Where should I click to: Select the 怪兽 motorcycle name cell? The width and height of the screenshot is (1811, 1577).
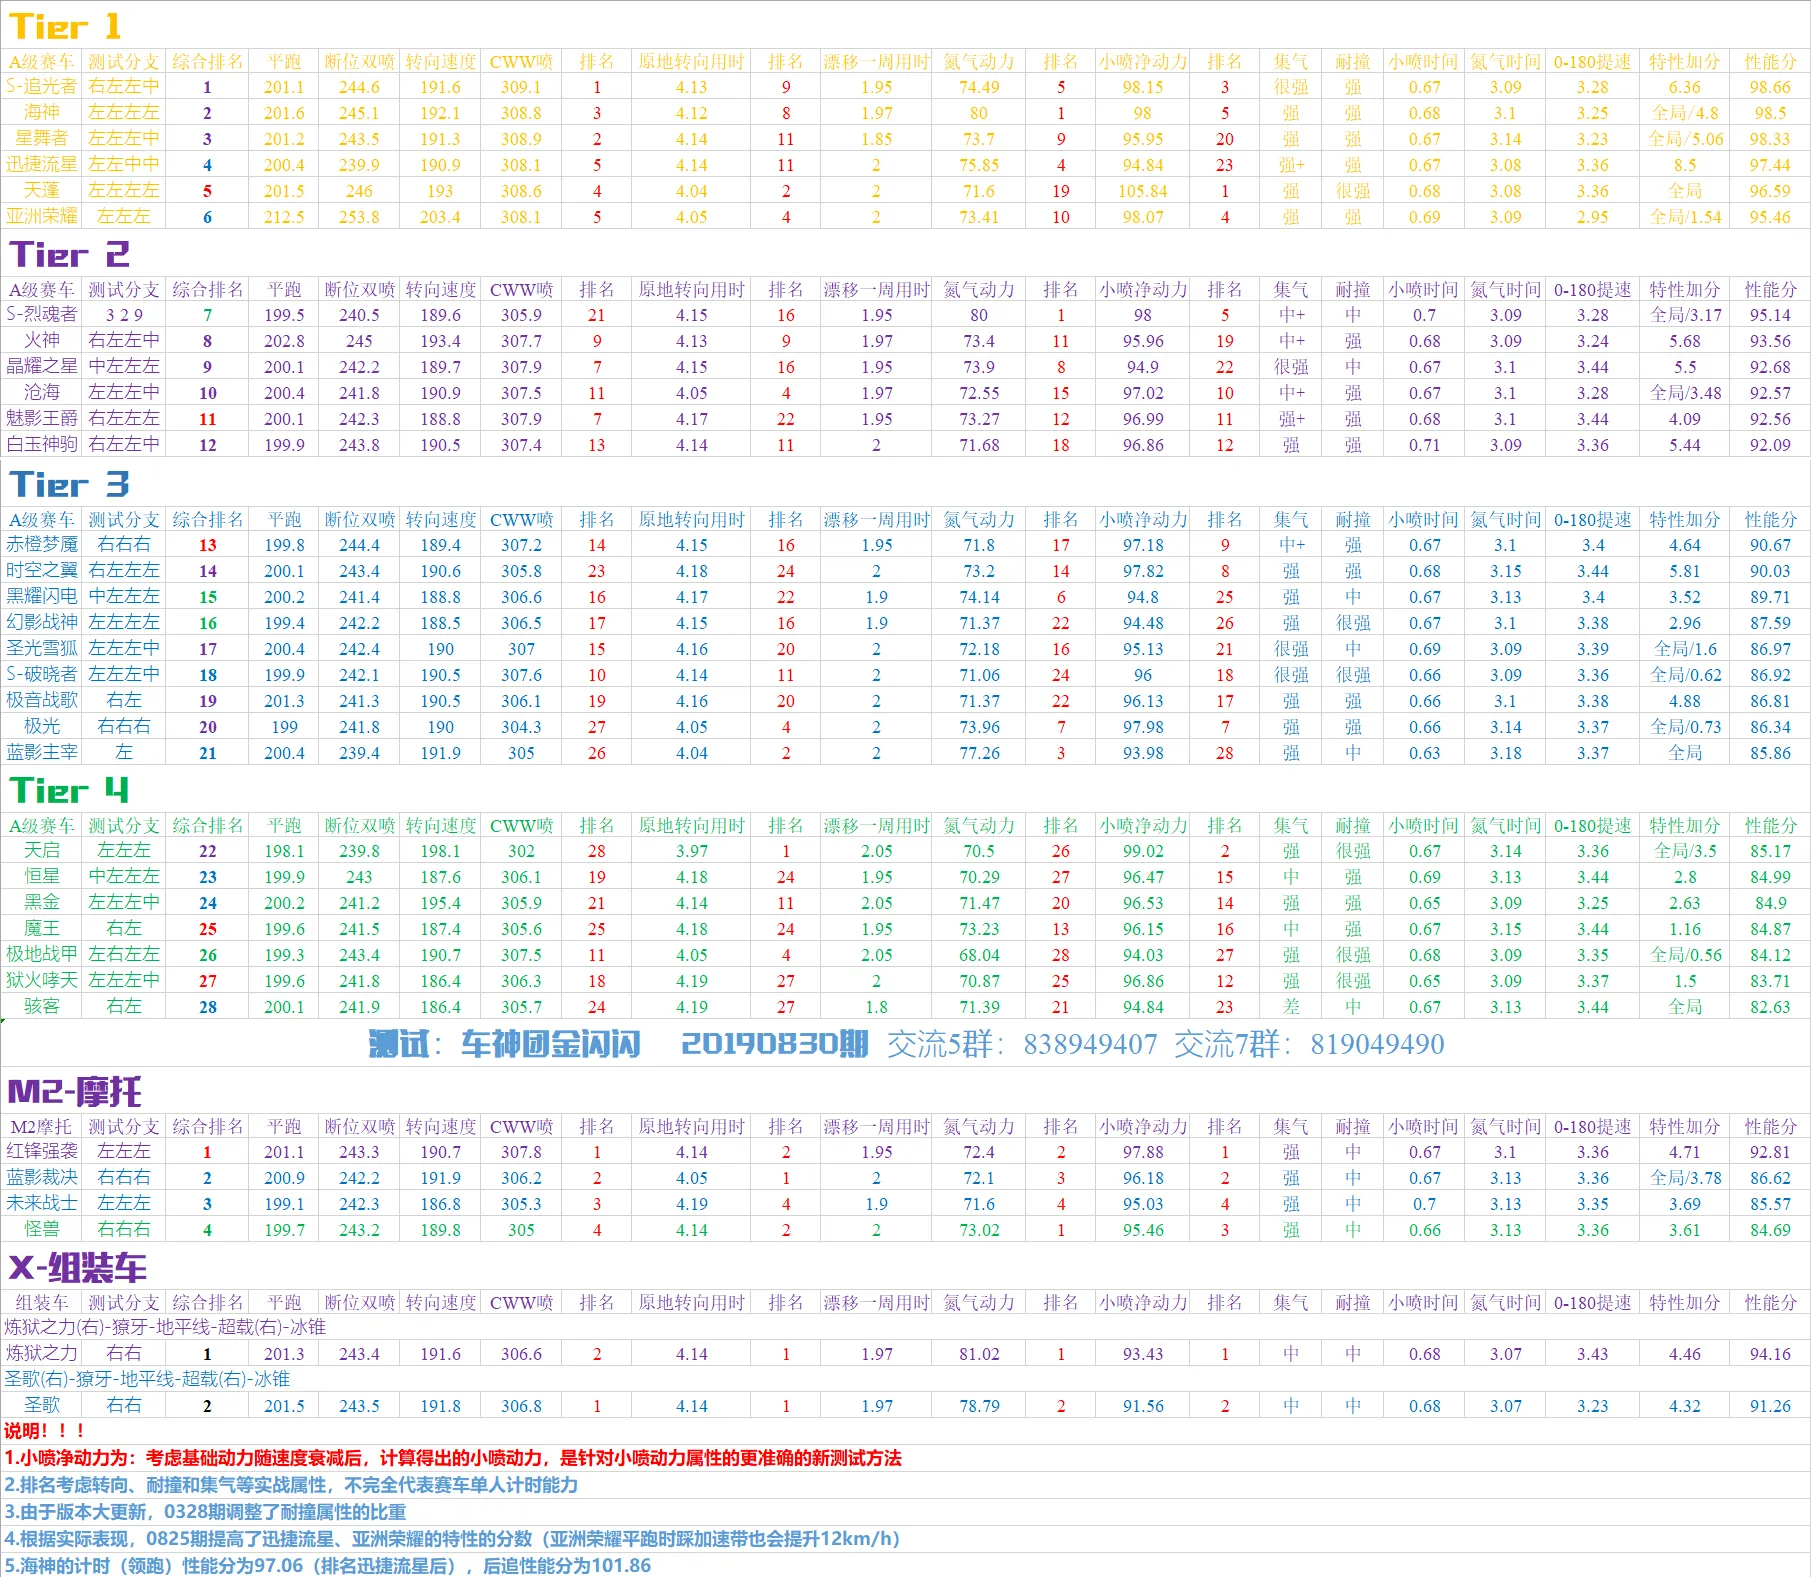42,1230
